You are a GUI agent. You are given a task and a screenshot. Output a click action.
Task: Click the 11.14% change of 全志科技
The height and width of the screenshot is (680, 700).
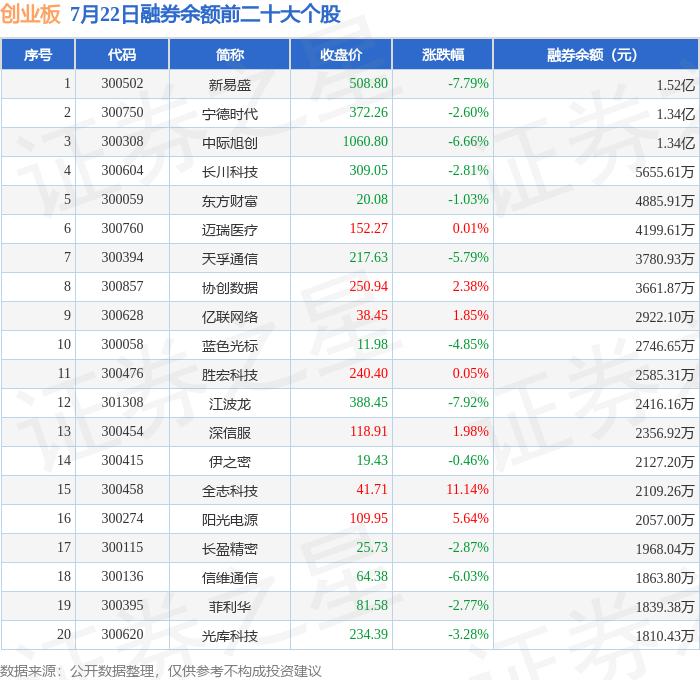467,489
